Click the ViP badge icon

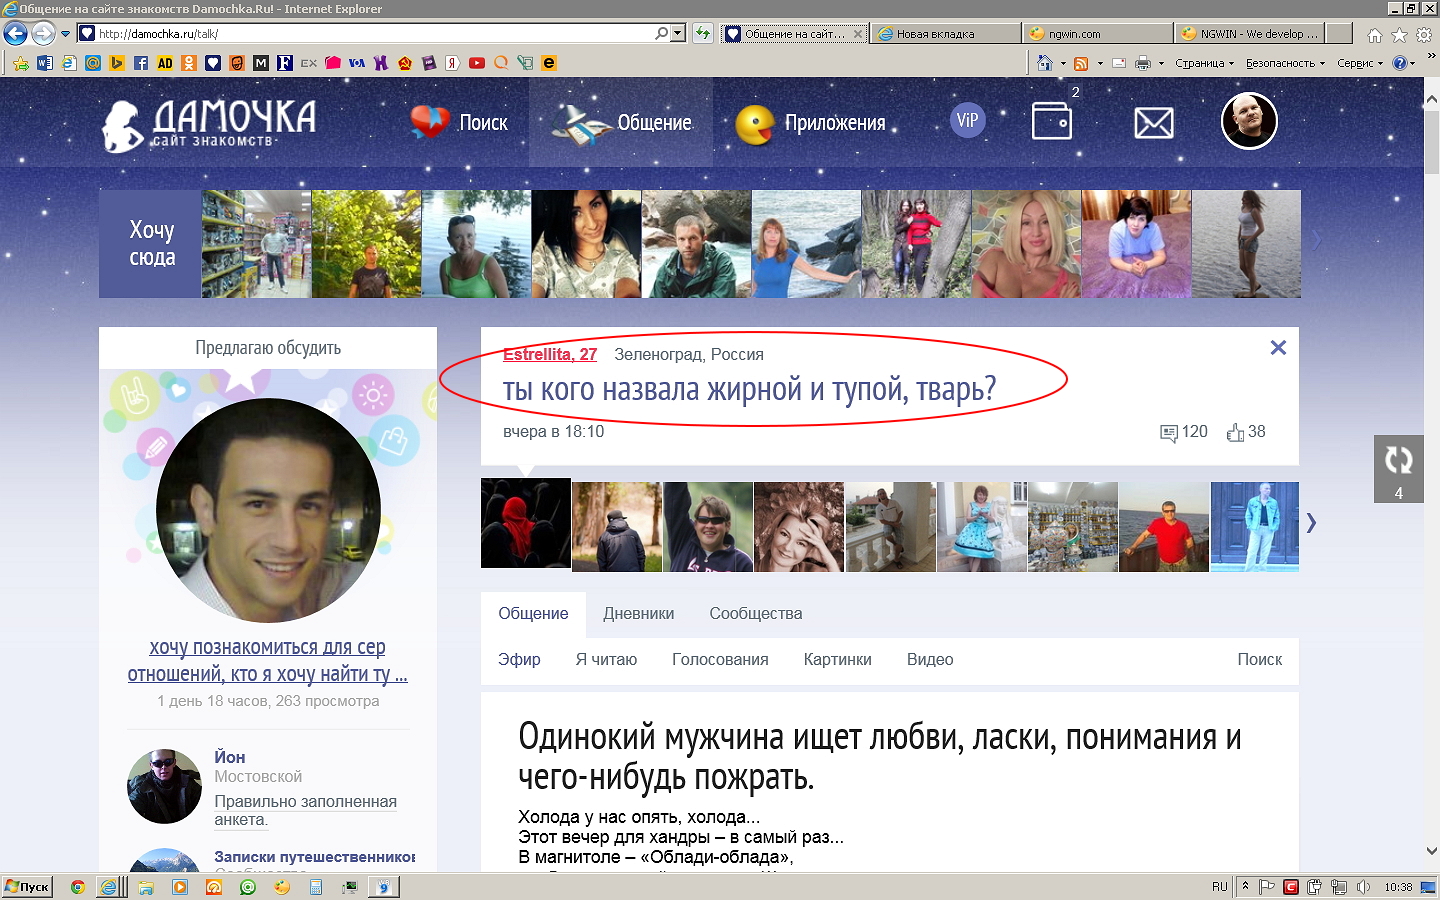click(x=967, y=121)
